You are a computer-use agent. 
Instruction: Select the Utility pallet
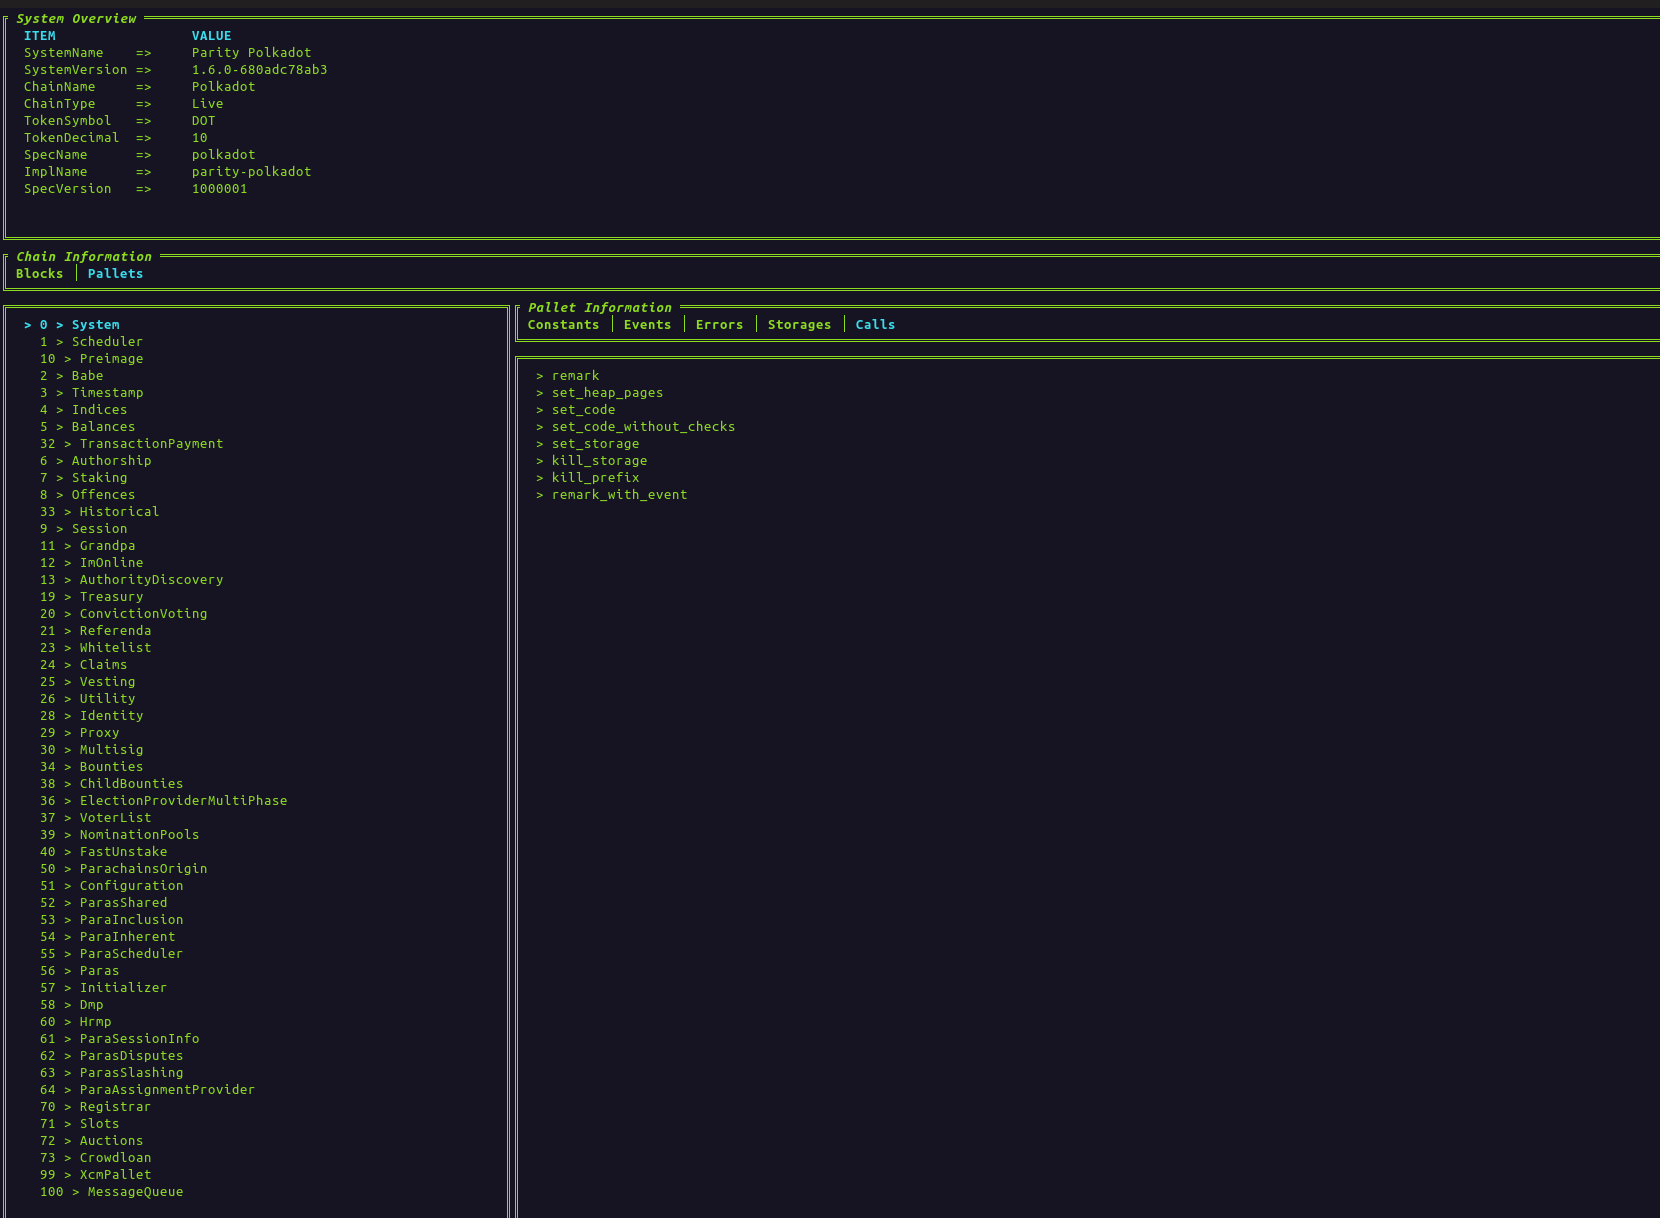click(87, 699)
